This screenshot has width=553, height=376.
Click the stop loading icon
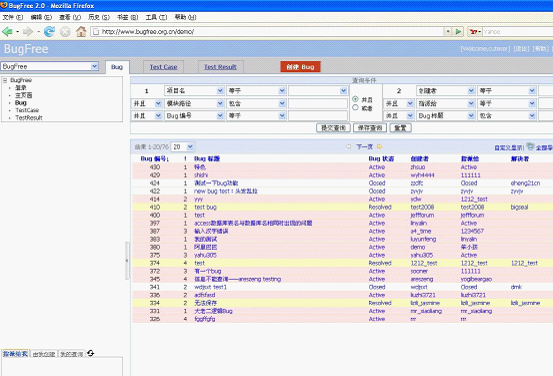point(65,32)
